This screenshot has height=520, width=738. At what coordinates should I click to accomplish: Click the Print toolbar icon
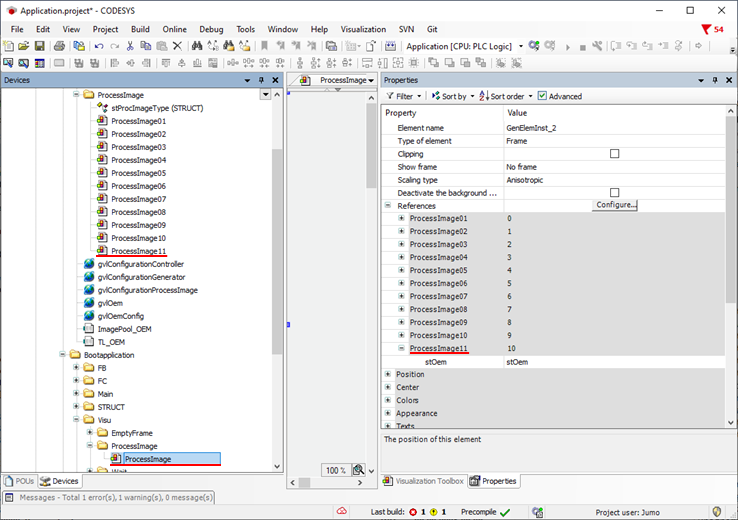click(x=59, y=46)
